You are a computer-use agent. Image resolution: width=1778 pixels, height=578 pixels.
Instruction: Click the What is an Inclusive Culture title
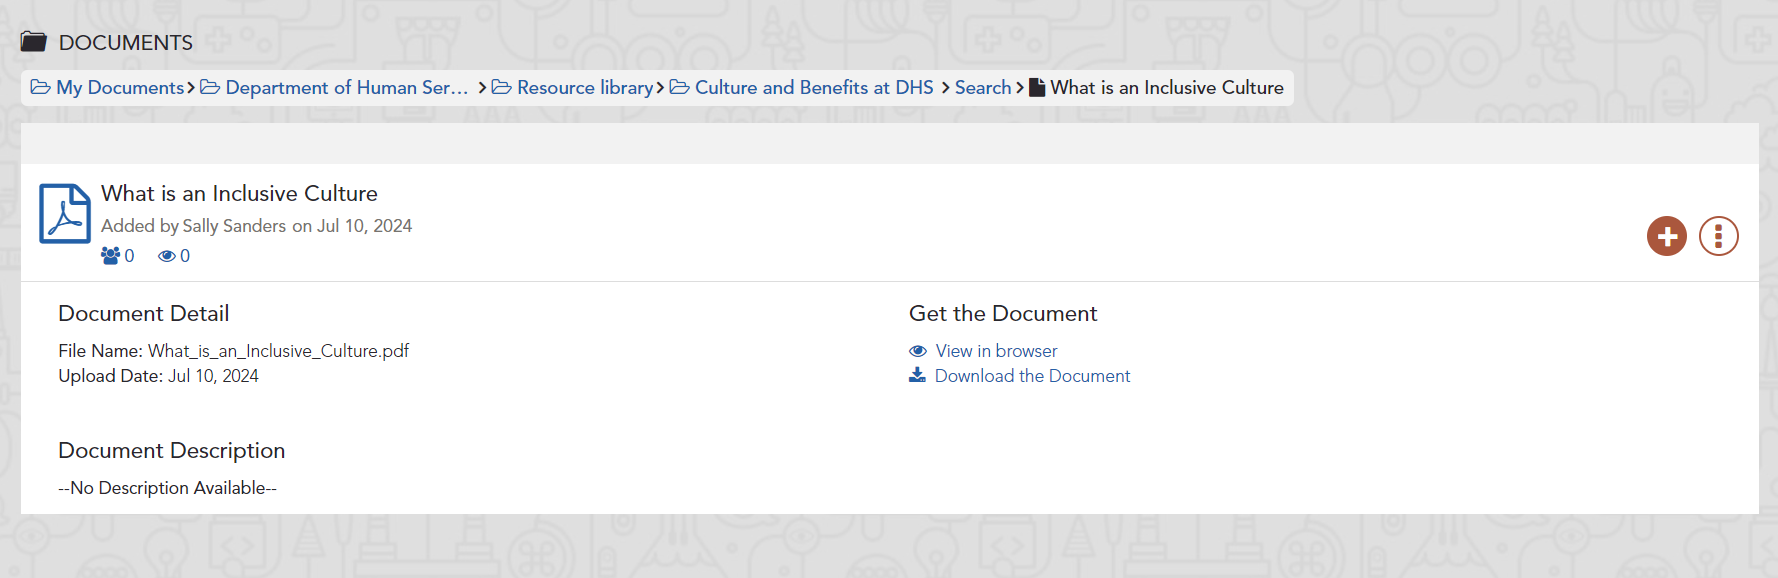pos(239,193)
